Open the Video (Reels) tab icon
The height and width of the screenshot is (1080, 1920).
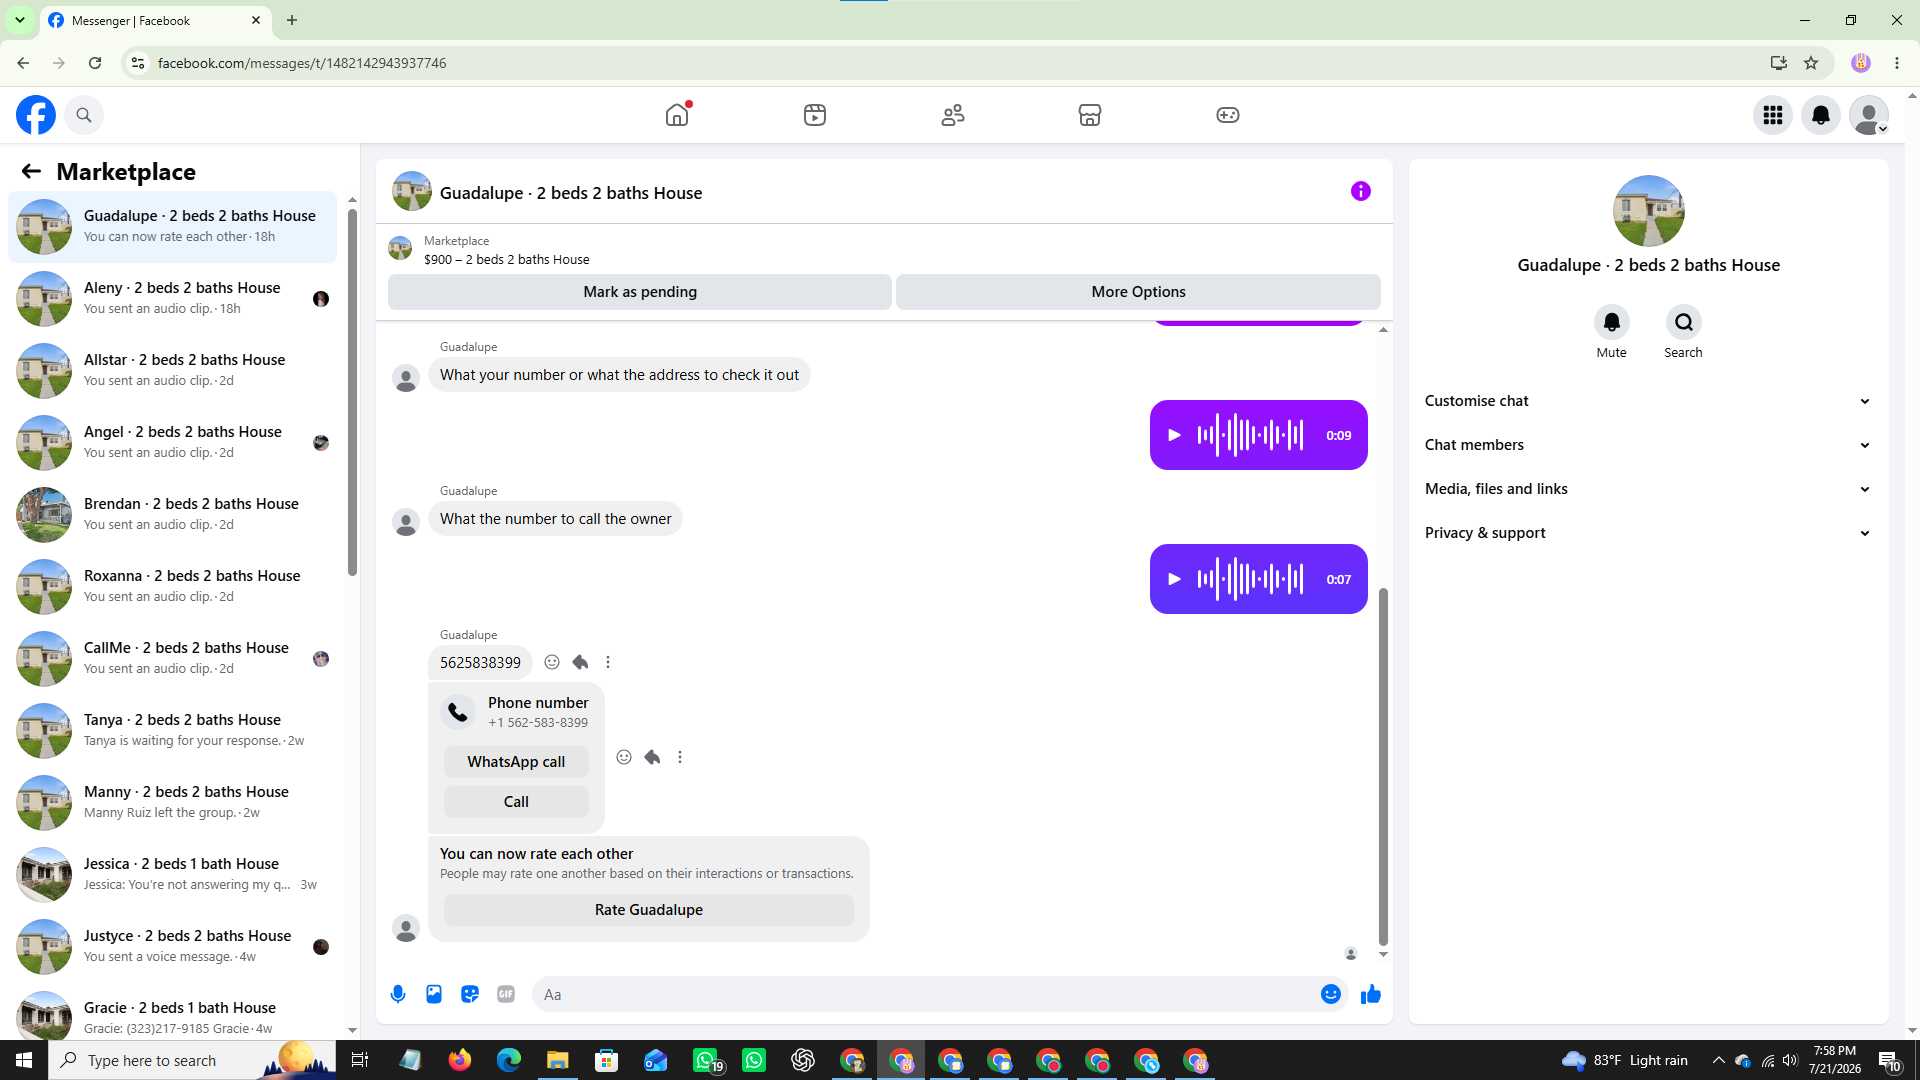815,115
